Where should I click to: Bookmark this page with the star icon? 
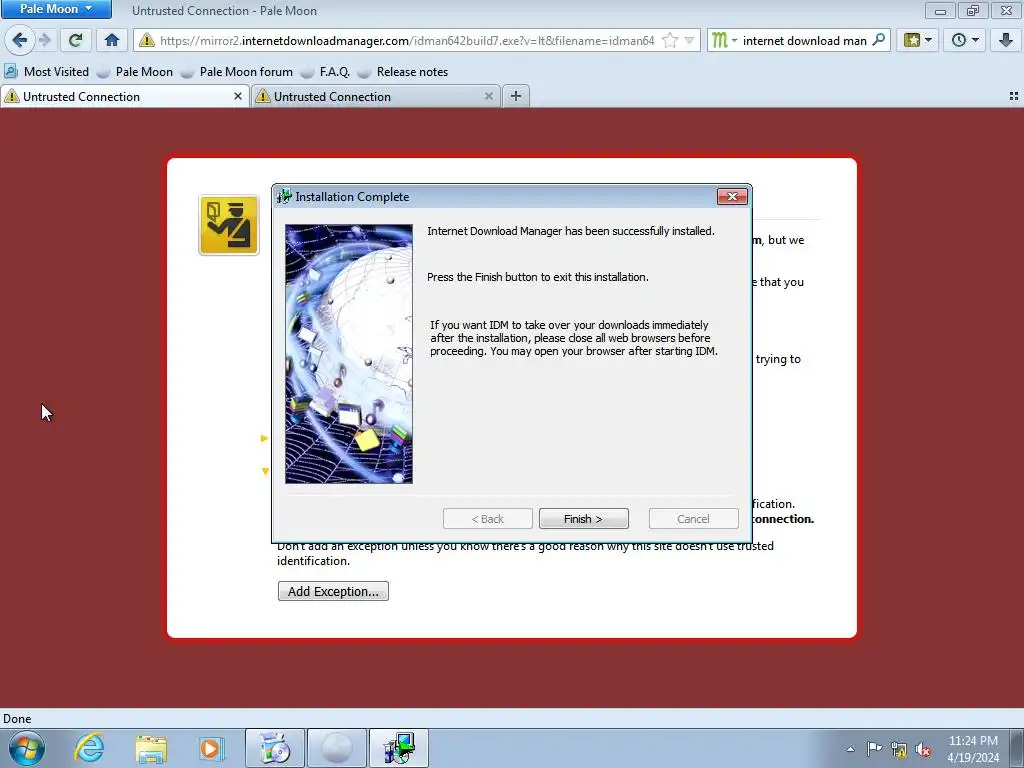(x=670, y=40)
